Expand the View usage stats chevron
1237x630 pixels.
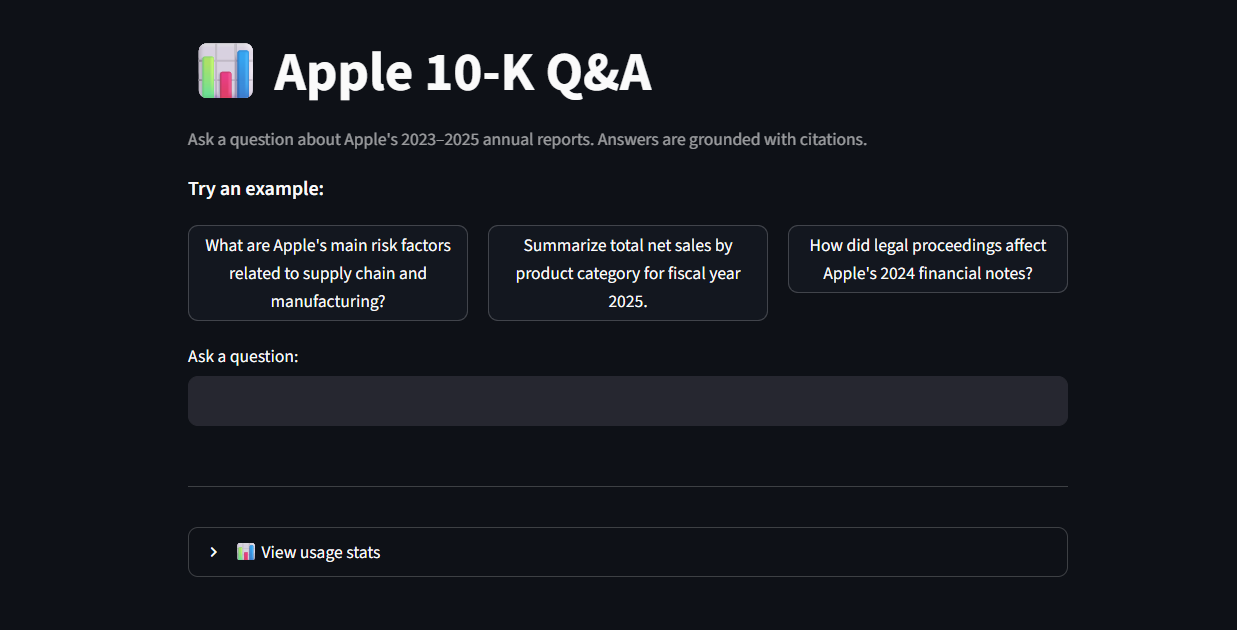[x=214, y=552]
